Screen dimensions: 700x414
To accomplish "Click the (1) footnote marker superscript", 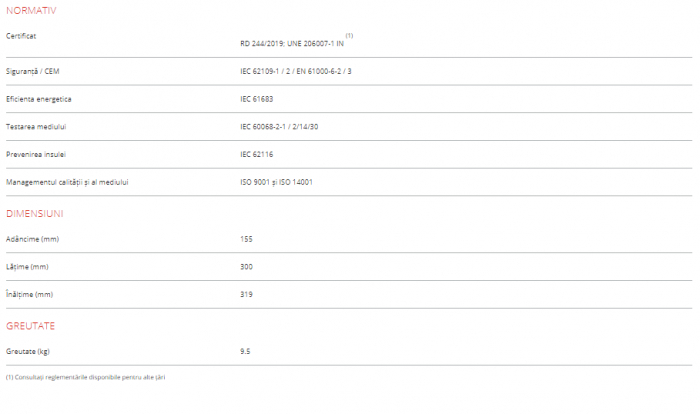I will pyautogui.click(x=349, y=36).
